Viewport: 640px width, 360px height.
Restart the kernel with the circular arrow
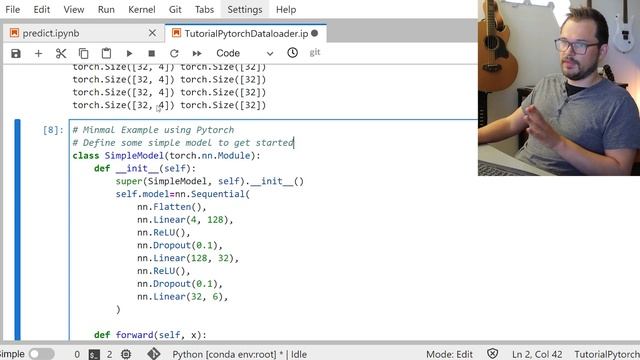click(x=174, y=53)
